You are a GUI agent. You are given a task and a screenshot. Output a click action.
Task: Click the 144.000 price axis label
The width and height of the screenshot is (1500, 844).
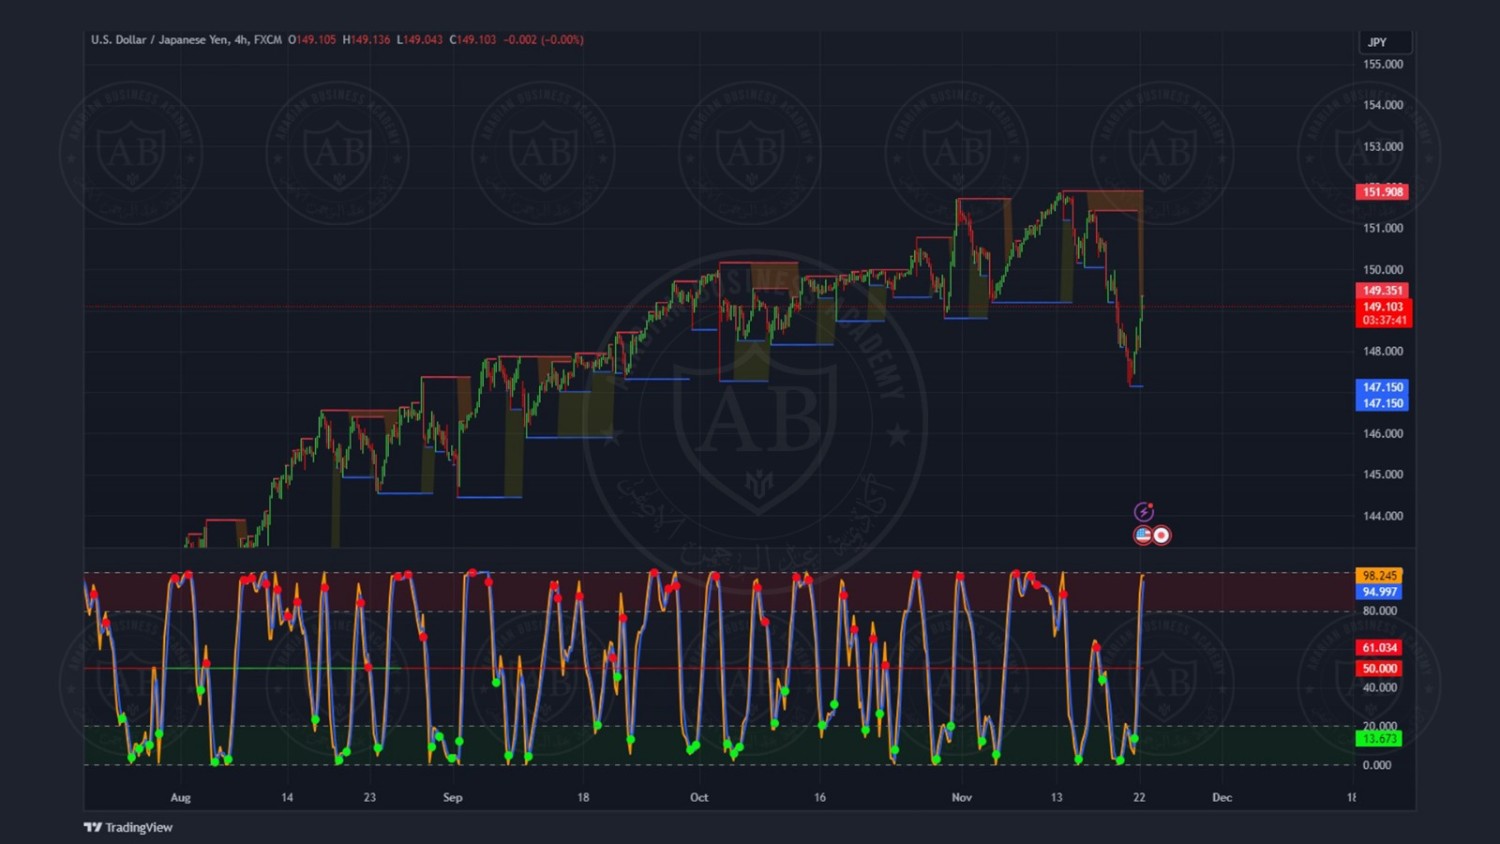pyautogui.click(x=1383, y=516)
